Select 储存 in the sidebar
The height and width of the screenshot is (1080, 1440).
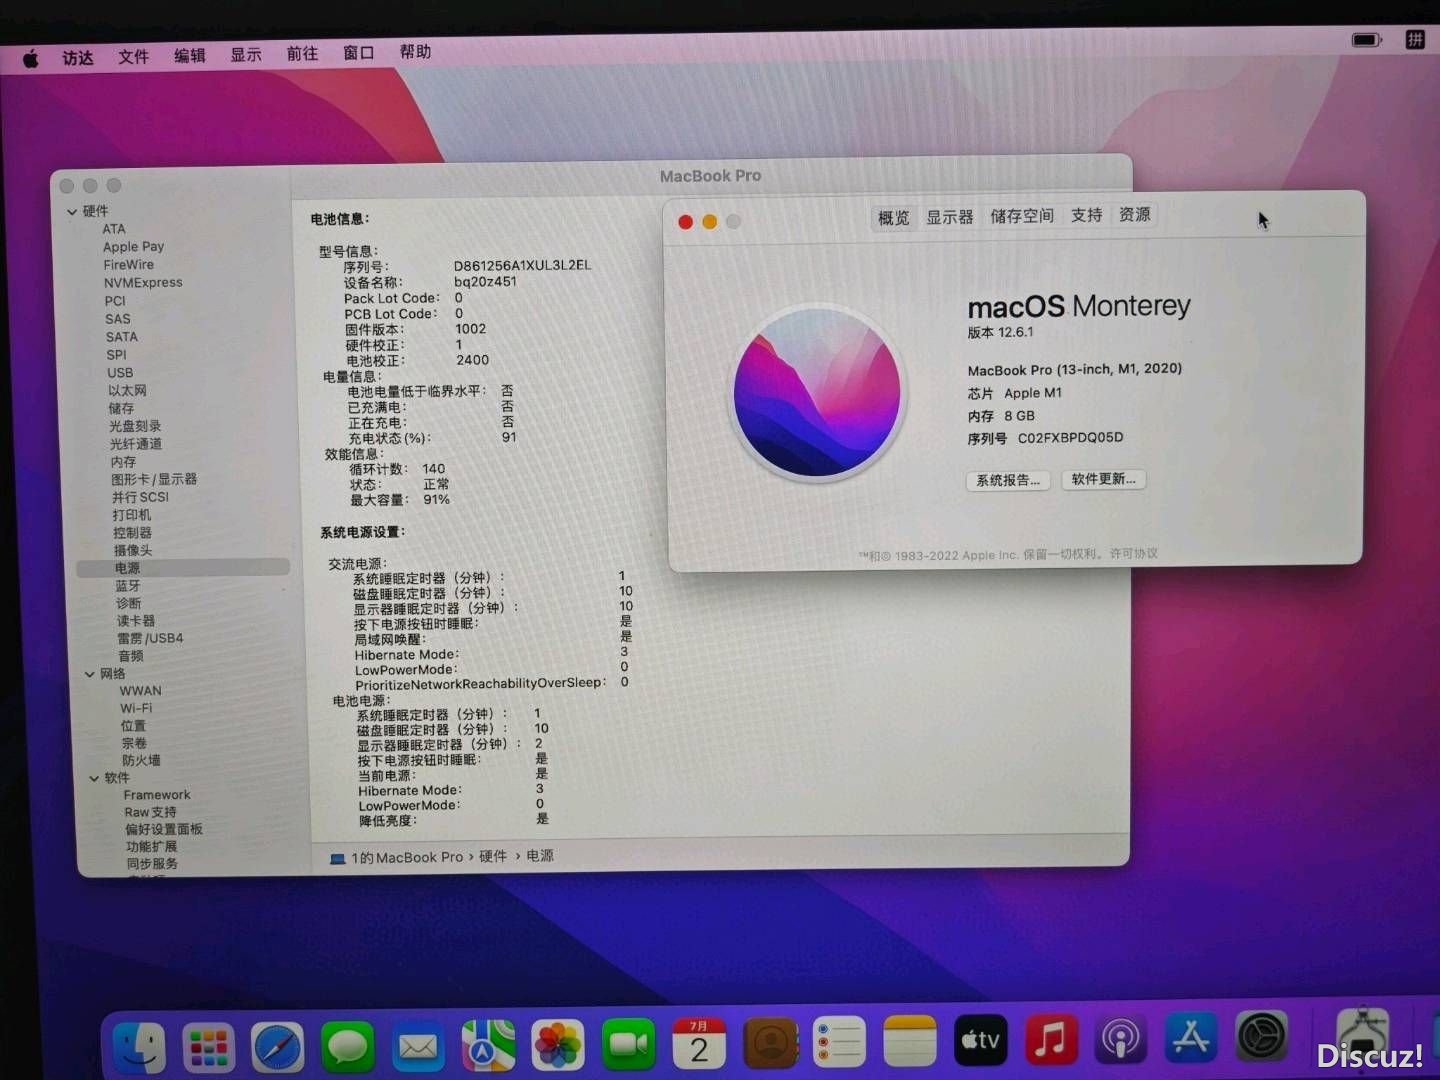click(121, 409)
